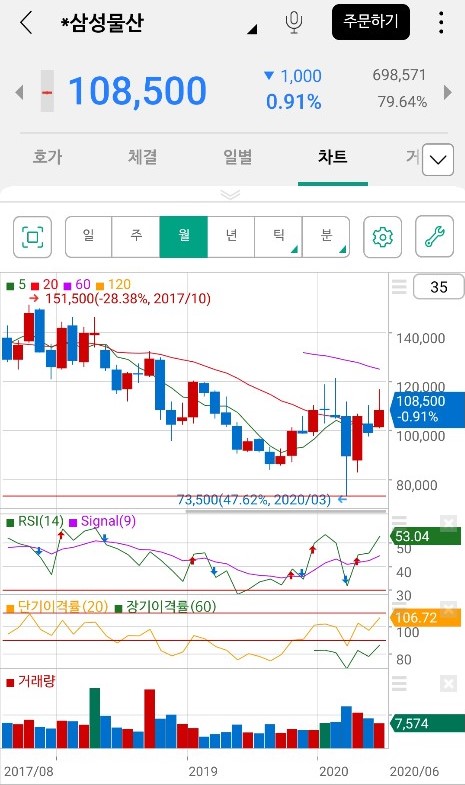465x785 pixels.
Task: Tap the 2020/06 end date label
Action: point(414,771)
